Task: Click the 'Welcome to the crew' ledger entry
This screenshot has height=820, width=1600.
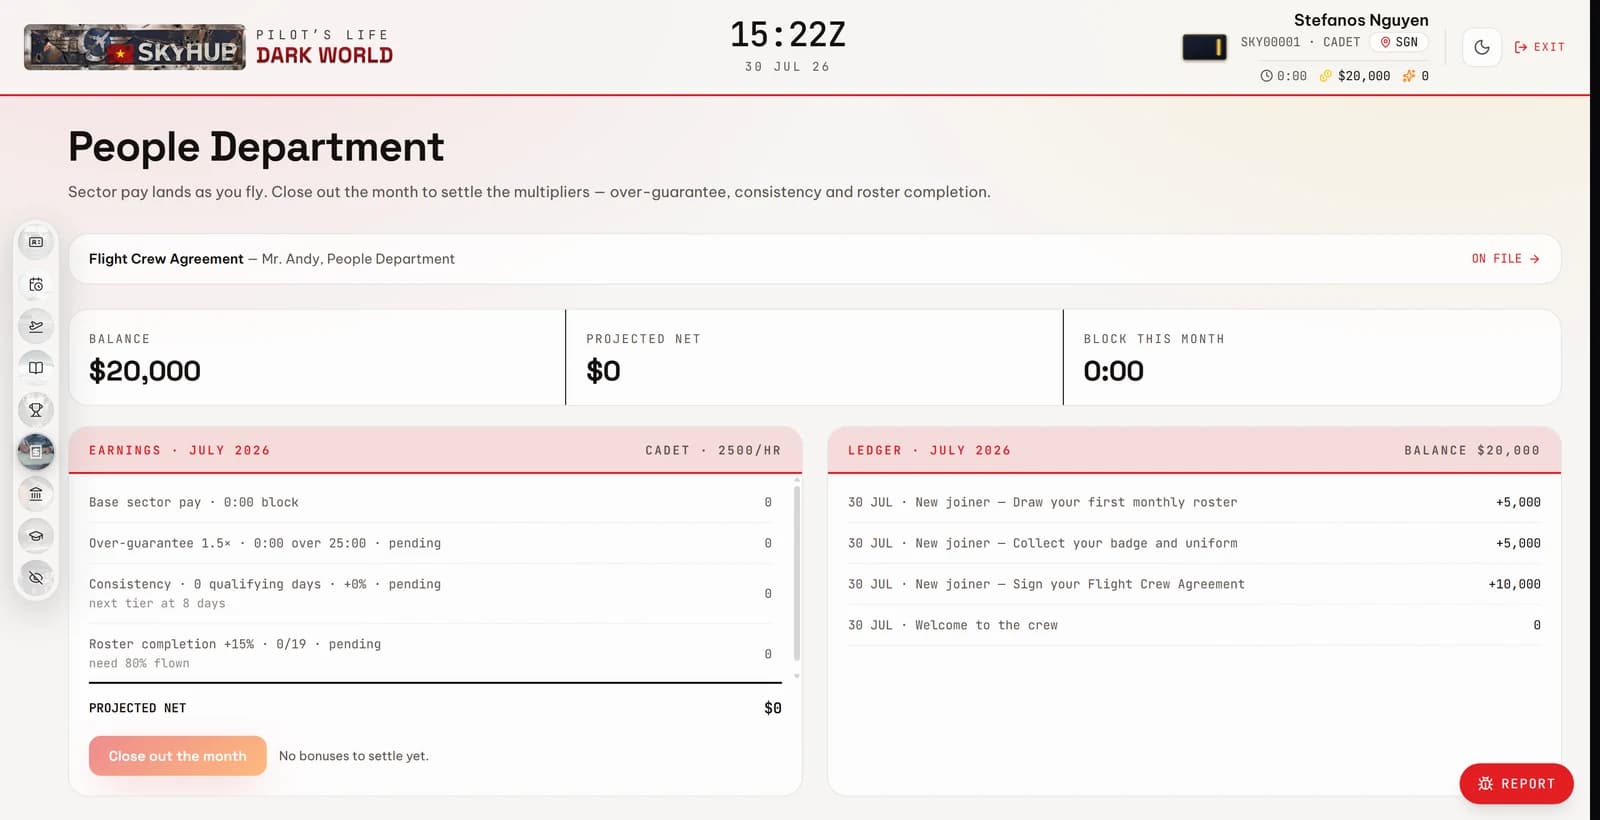Action: tap(1194, 625)
